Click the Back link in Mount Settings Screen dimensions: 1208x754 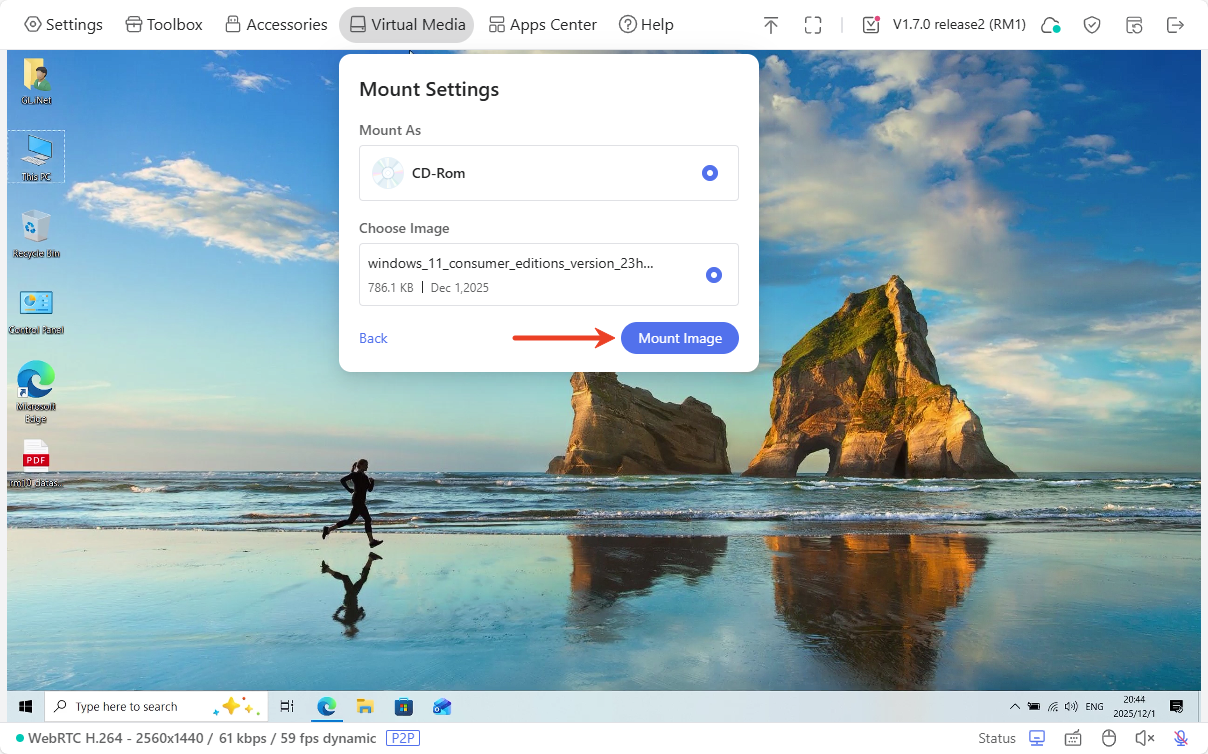pos(373,338)
